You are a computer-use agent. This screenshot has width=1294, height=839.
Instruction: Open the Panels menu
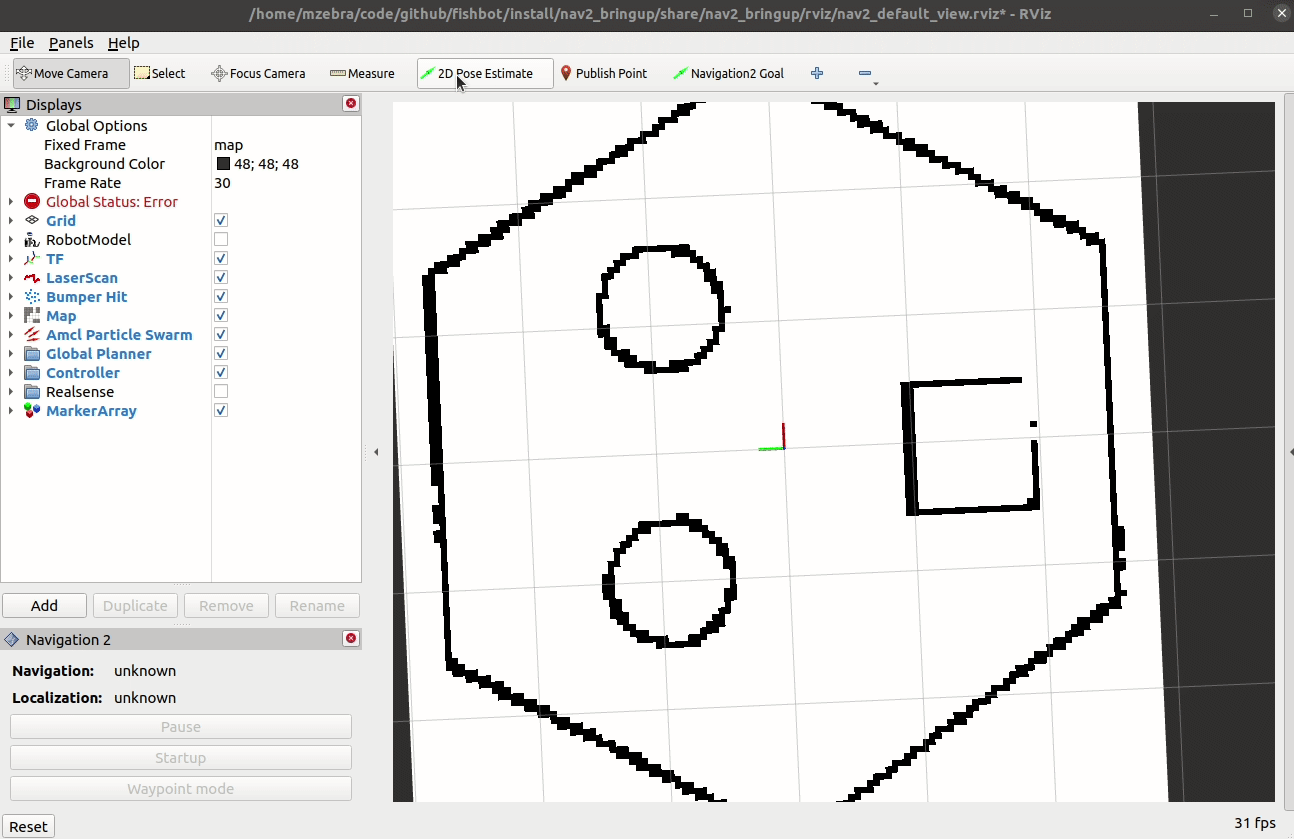[x=70, y=43]
